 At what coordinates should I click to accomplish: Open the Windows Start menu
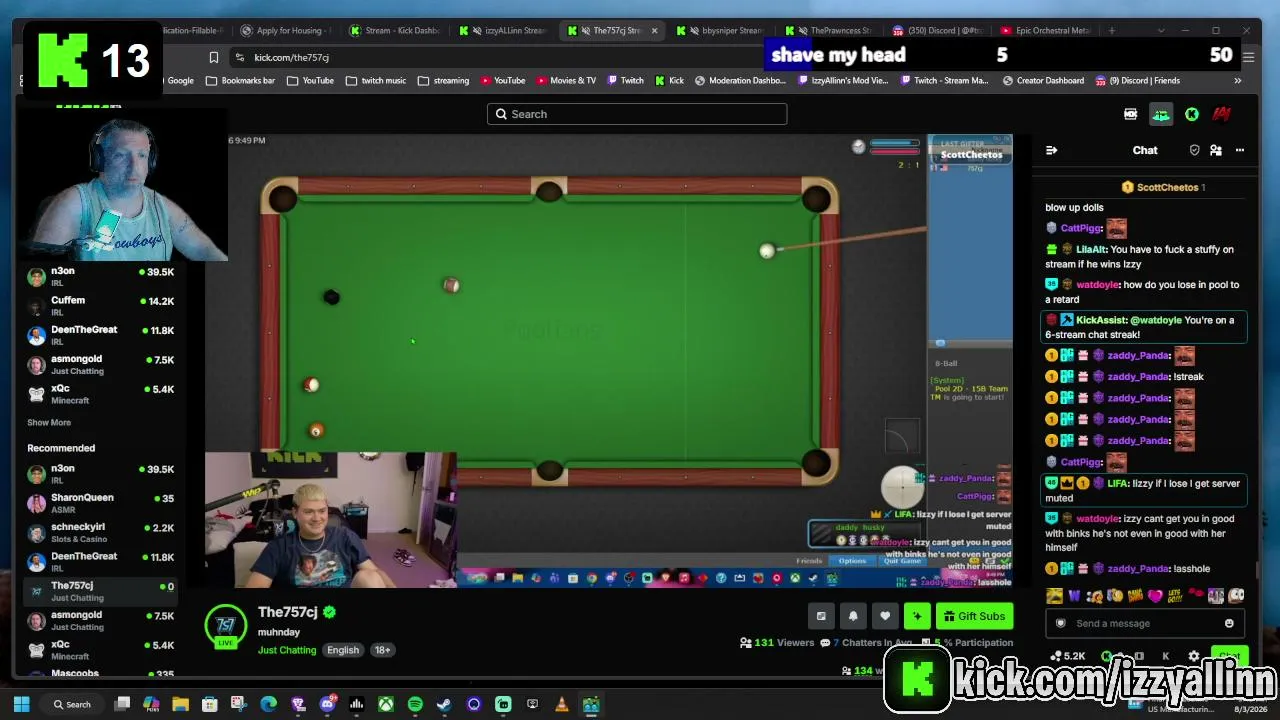coord(22,704)
